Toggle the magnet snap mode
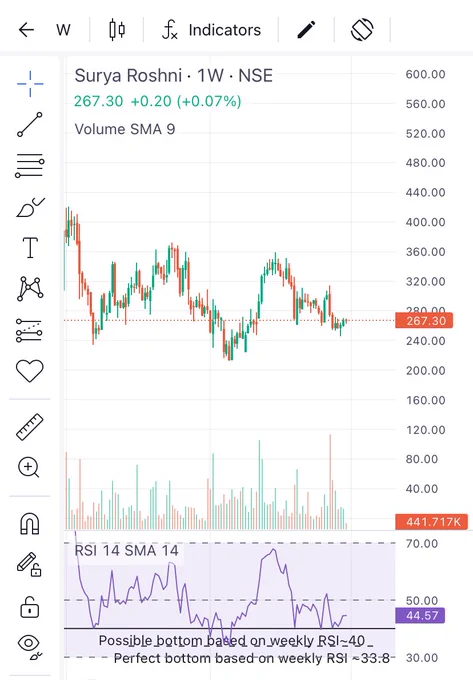Viewport: 473px width, 680px height. point(30,523)
